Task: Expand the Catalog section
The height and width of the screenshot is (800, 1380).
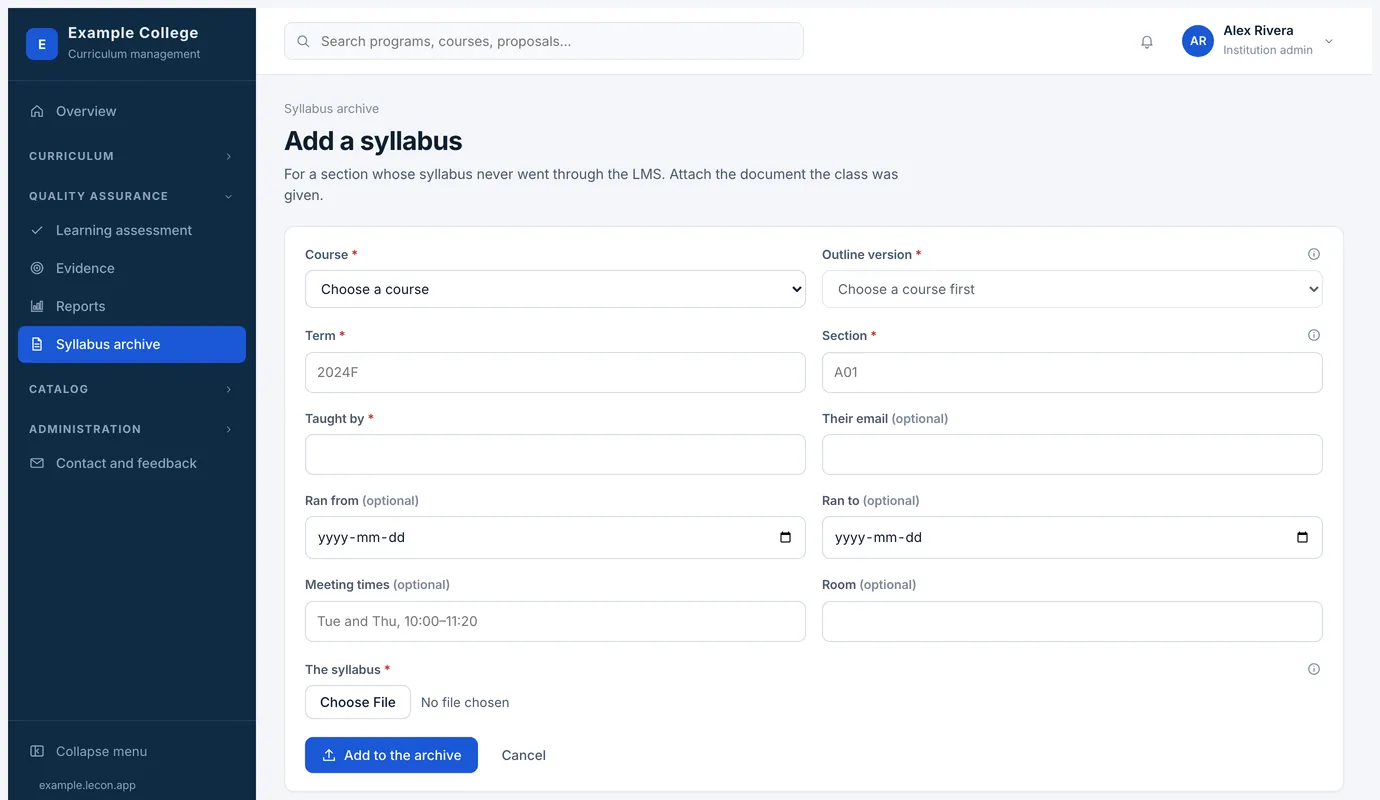Action: tap(131, 389)
